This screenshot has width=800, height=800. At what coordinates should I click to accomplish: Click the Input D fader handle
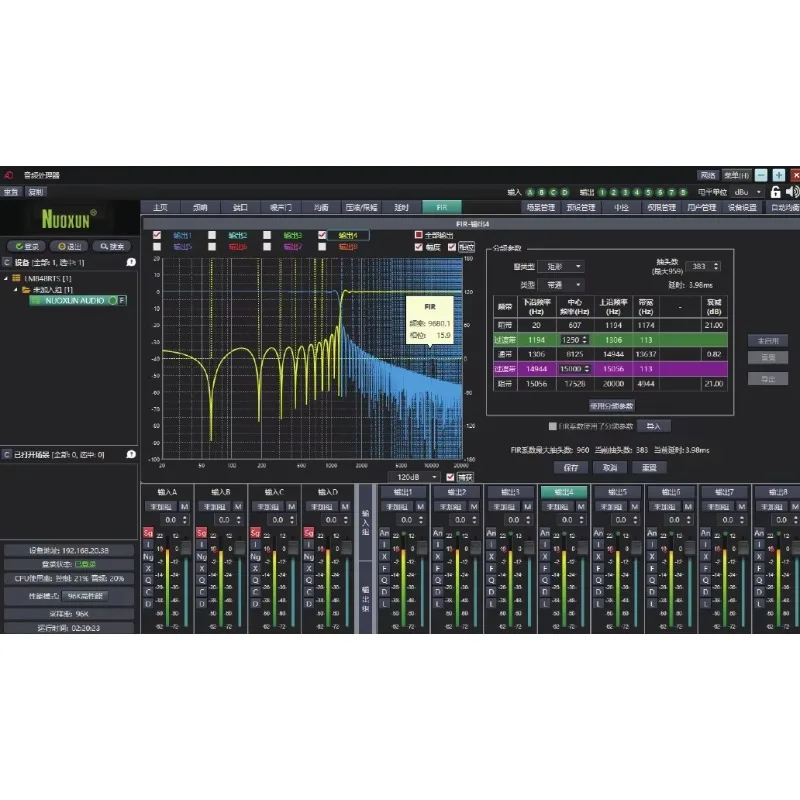(347, 548)
